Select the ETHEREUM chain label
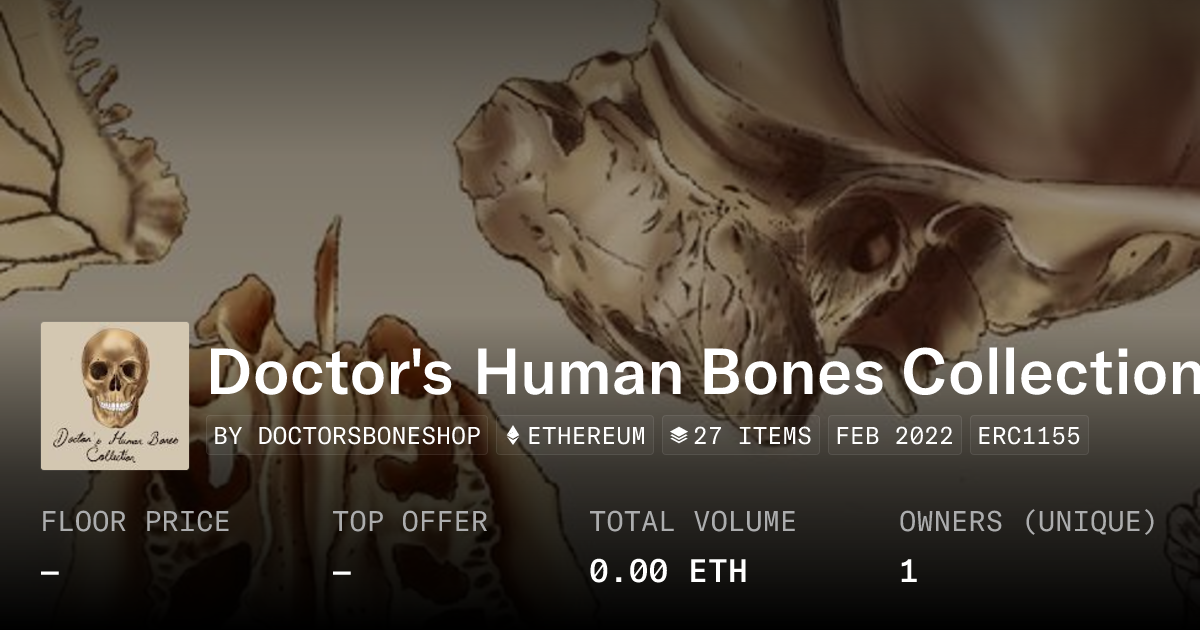This screenshot has height=630, width=1200. coord(586,436)
